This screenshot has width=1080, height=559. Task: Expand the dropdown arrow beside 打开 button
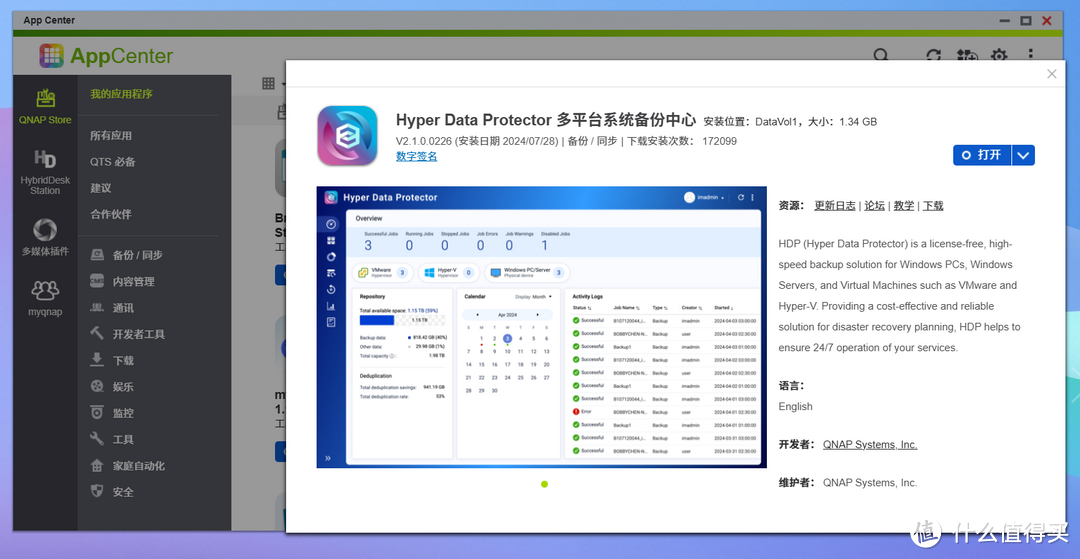[1023, 155]
